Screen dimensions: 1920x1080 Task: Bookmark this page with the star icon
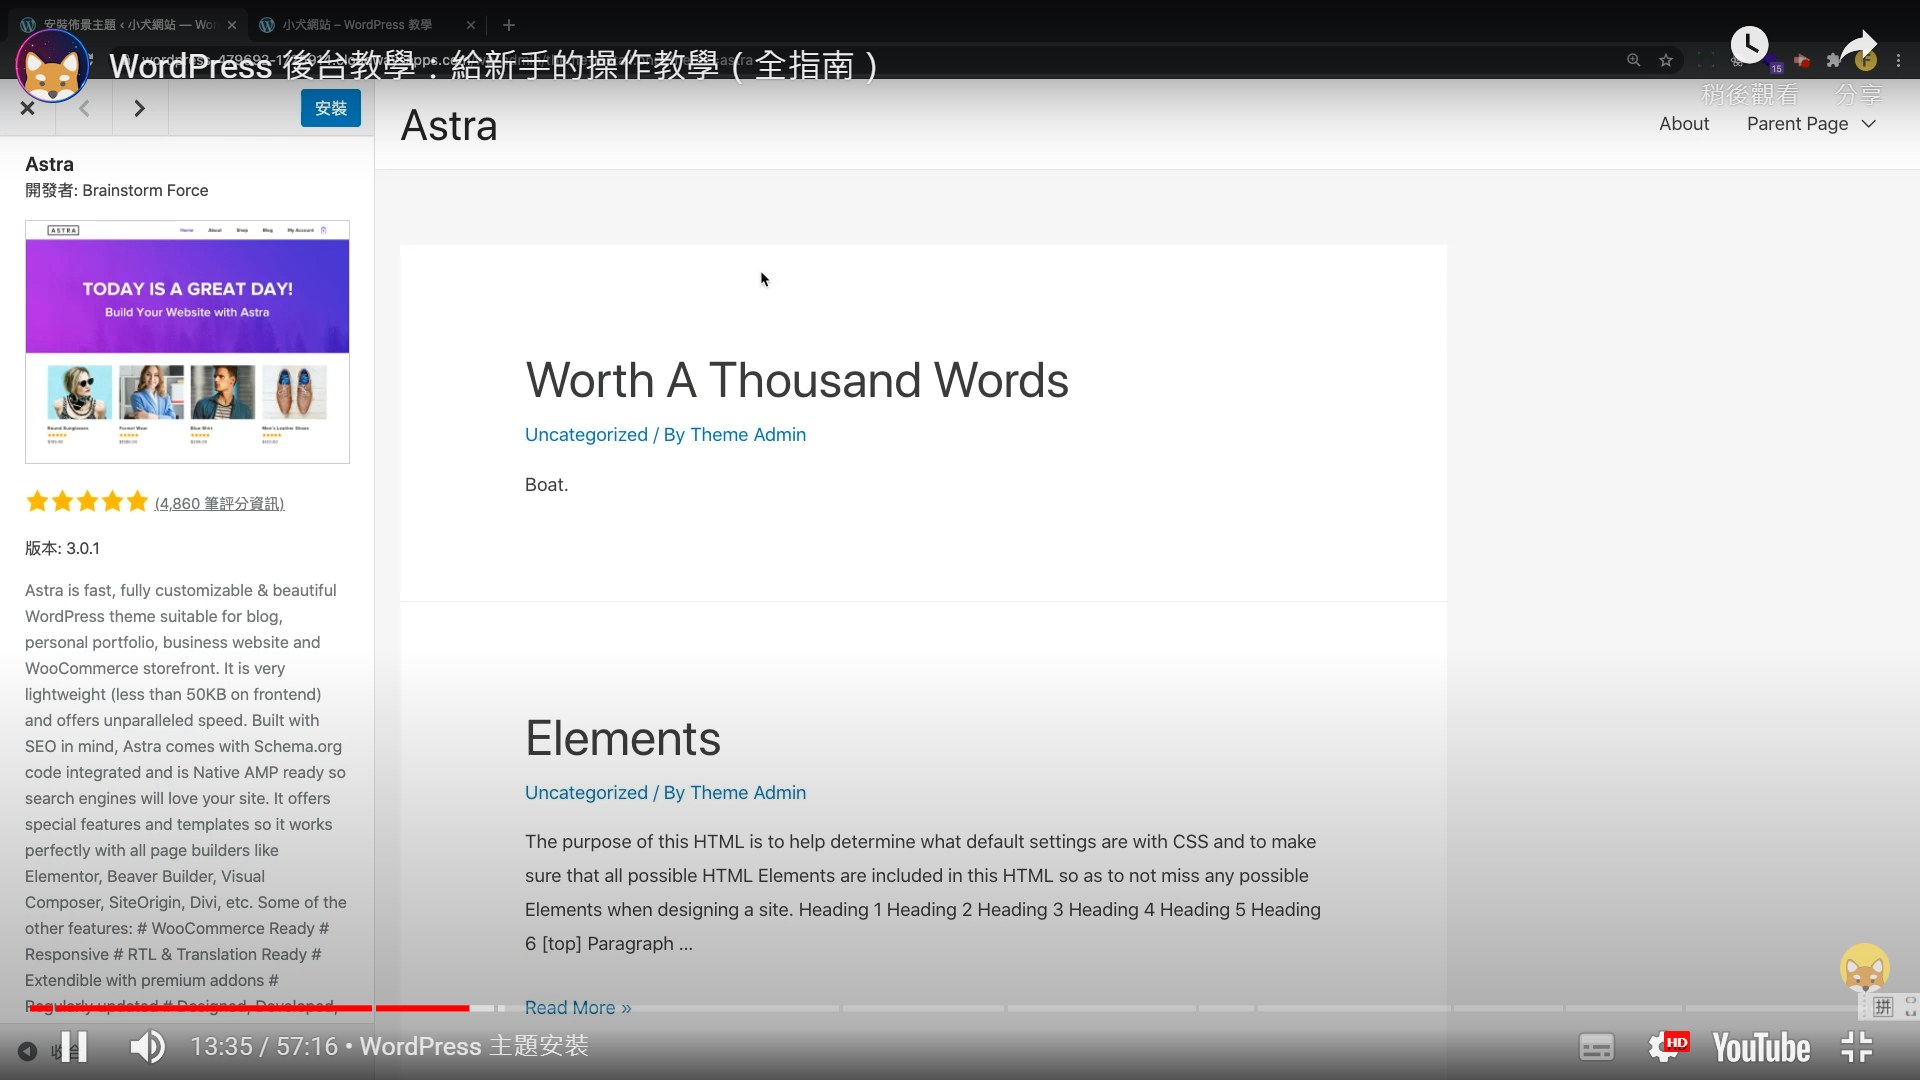(x=1666, y=61)
